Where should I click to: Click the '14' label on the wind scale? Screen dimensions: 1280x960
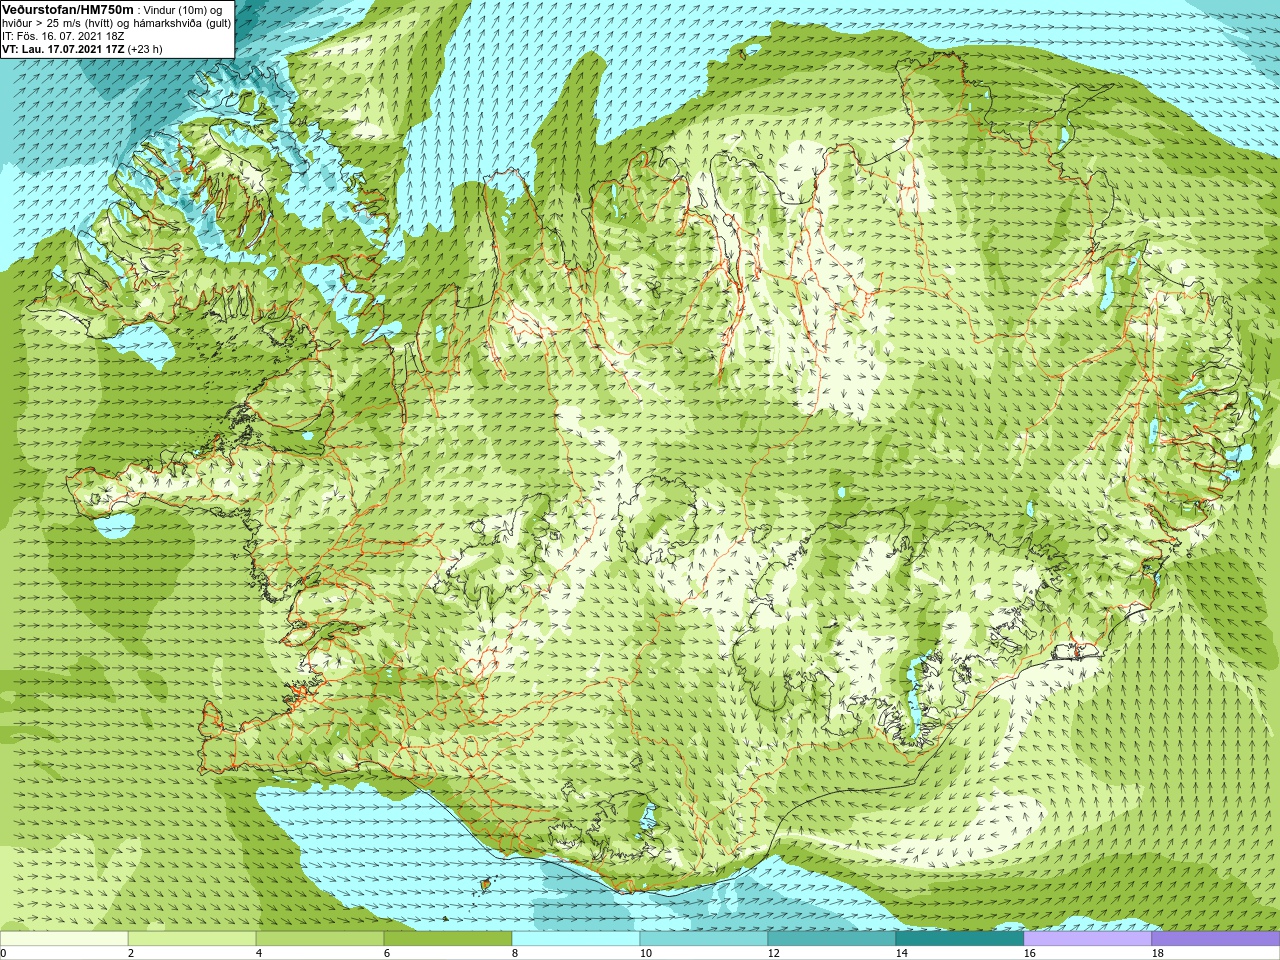902,953
